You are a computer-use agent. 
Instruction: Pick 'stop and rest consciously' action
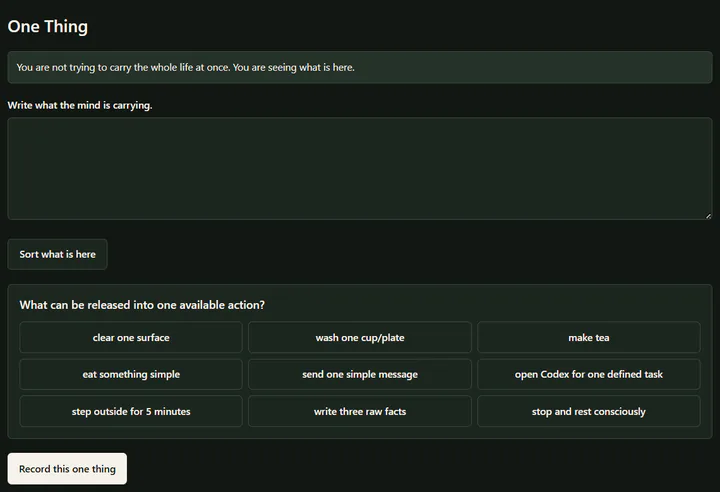589,412
